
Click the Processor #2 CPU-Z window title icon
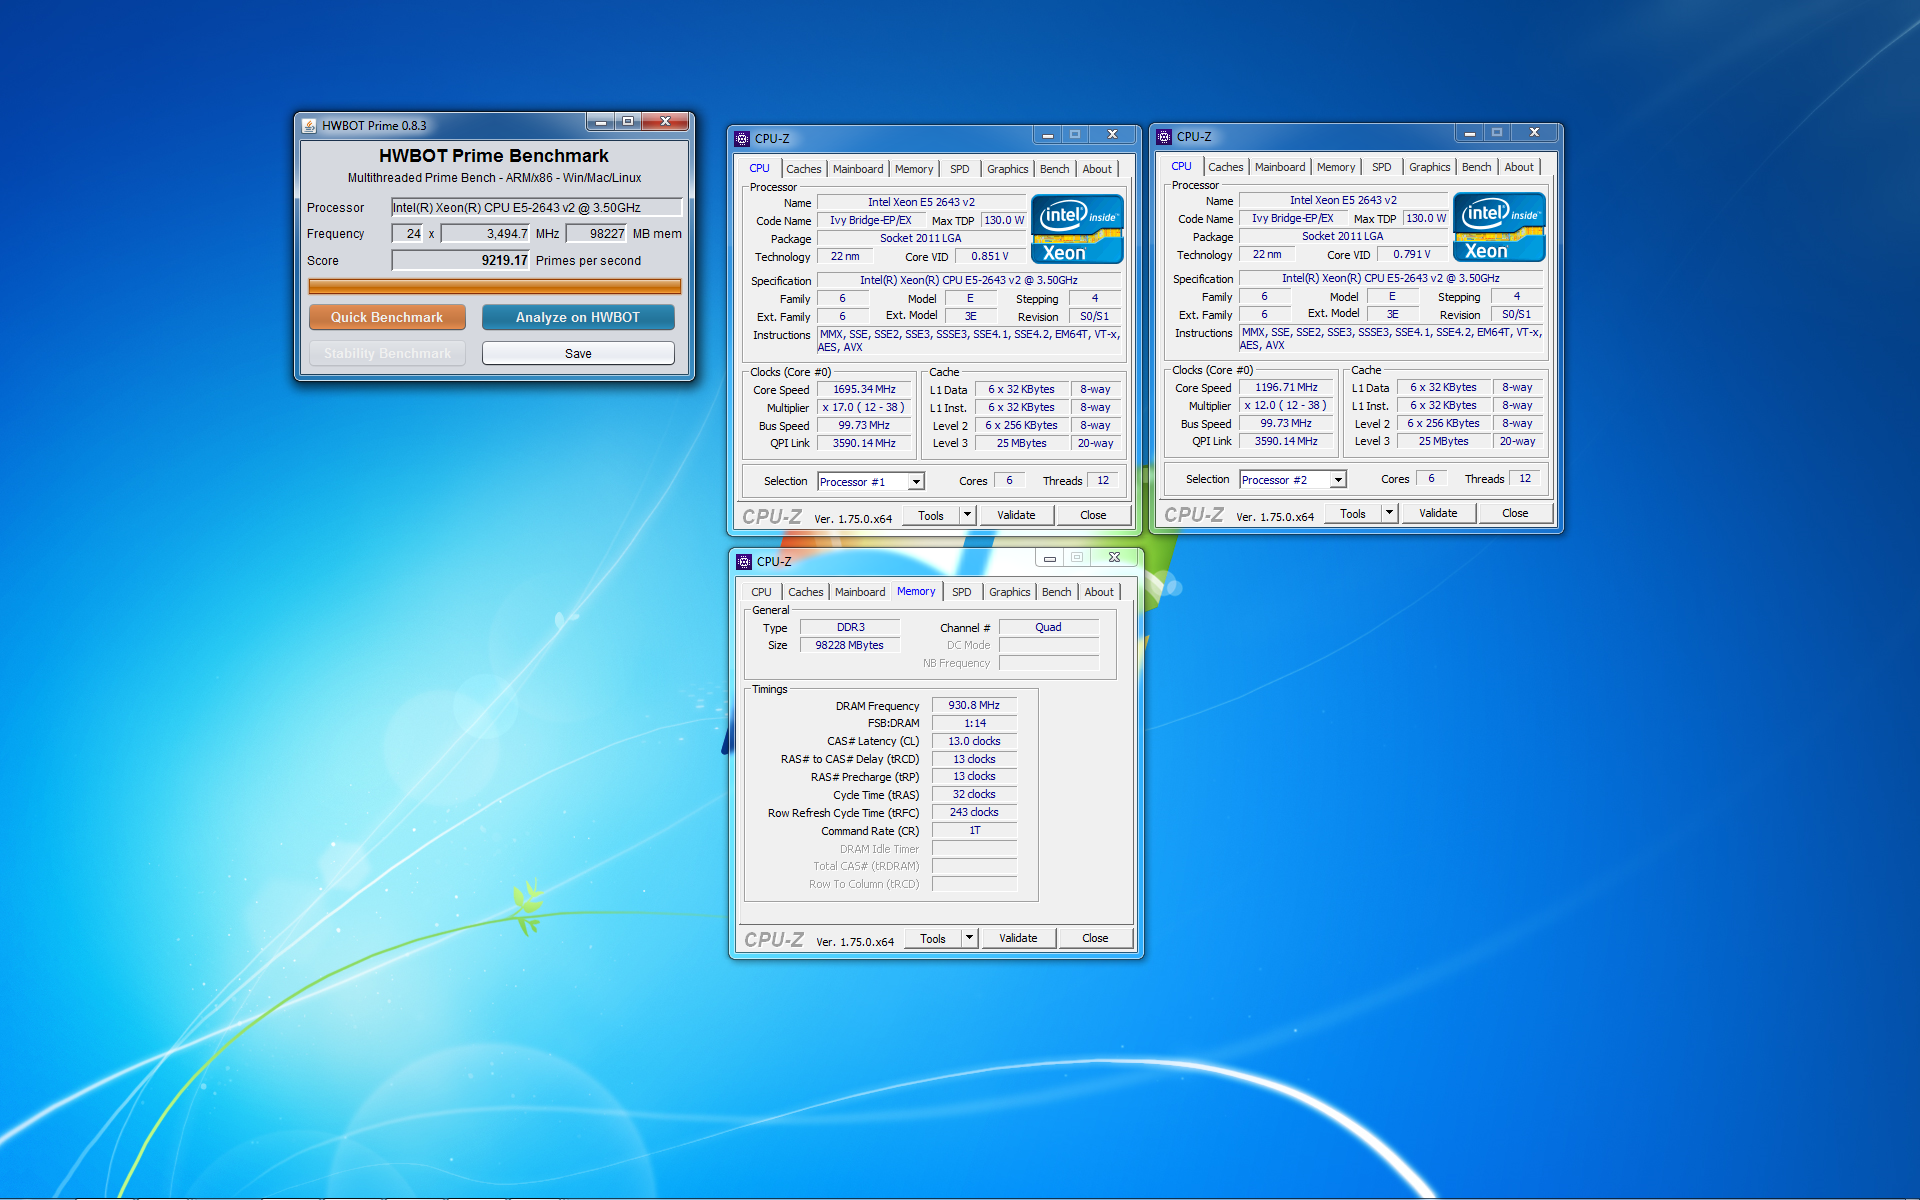tap(1164, 137)
